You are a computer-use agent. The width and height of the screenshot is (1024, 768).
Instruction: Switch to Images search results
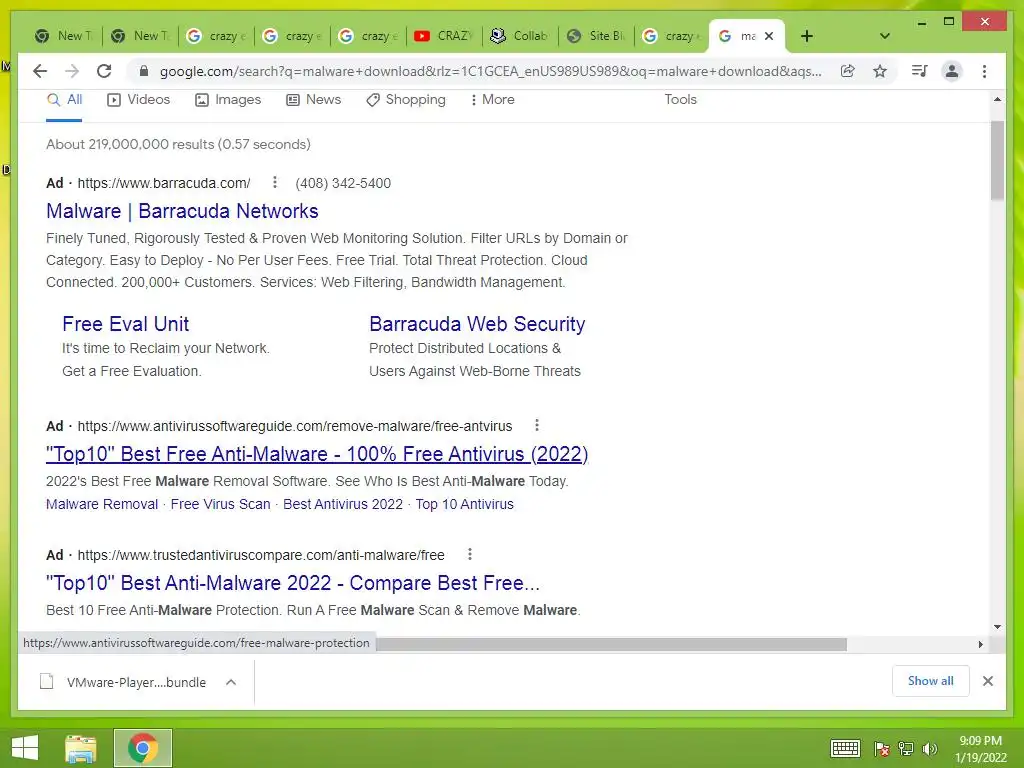pyautogui.click(x=228, y=100)
